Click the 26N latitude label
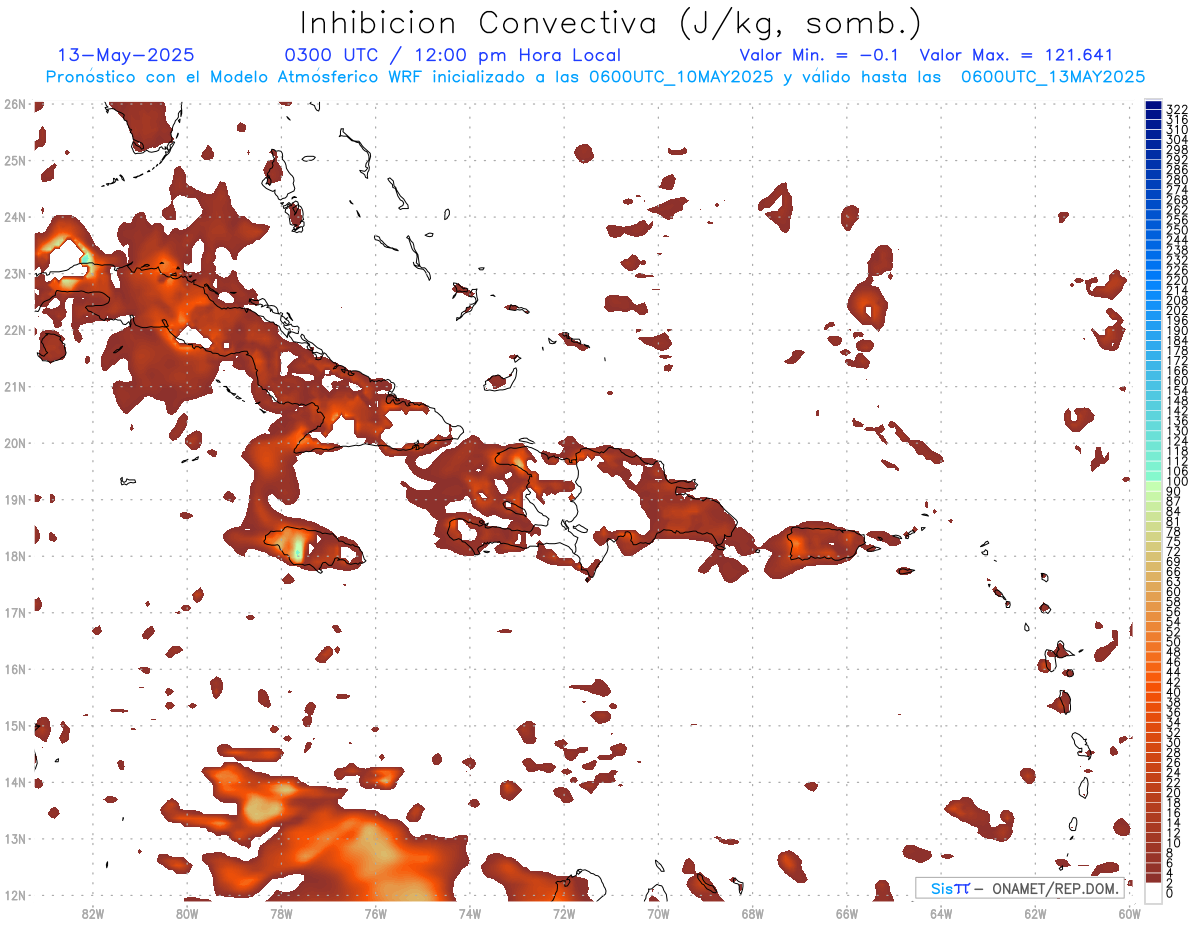 [x=14, y=103]
